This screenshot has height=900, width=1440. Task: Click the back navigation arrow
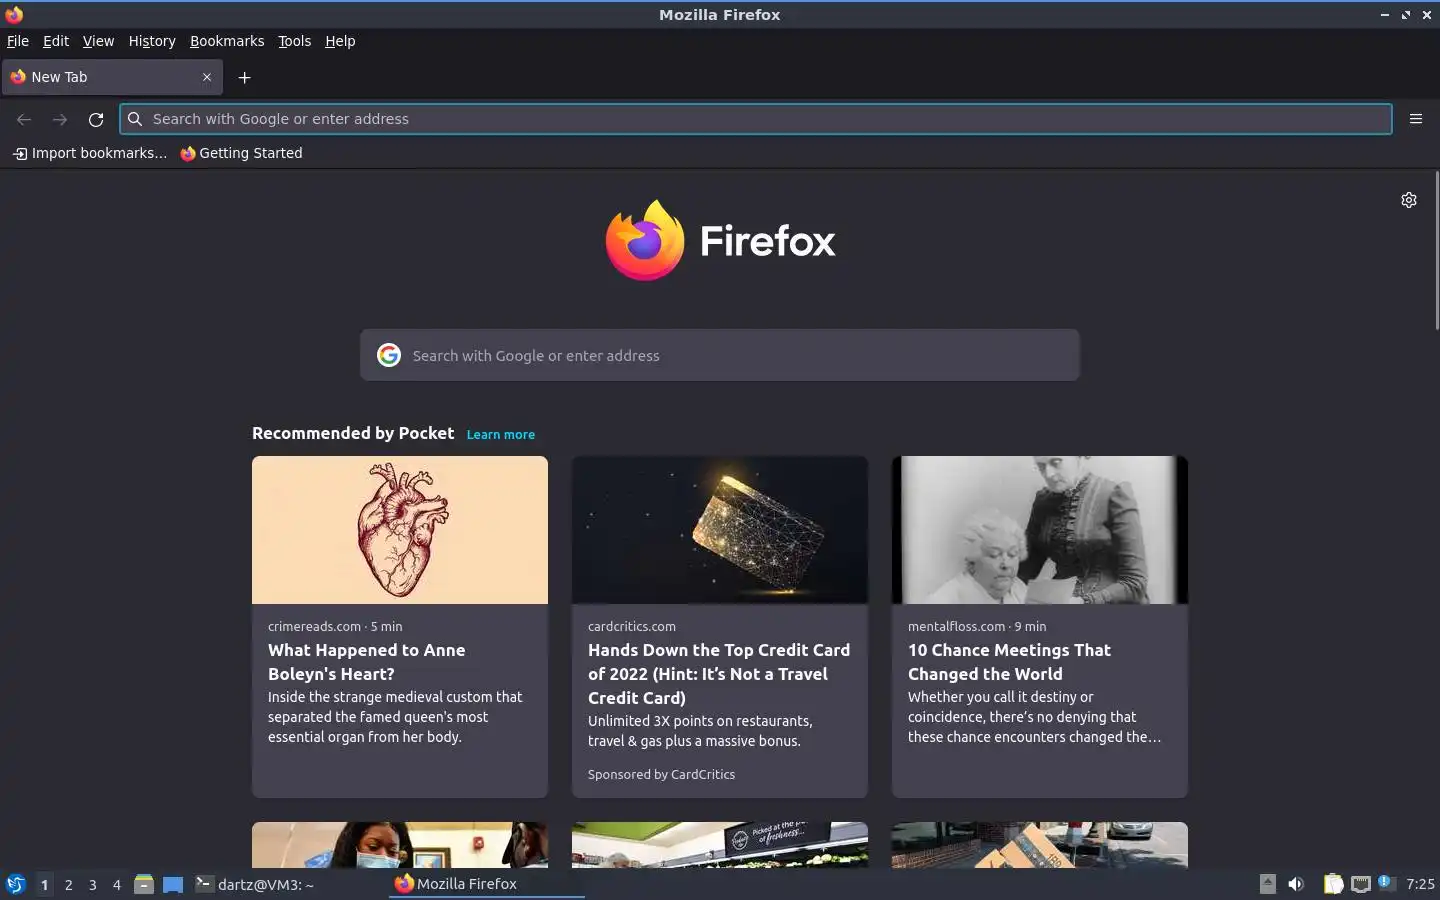[x=24, y=119]
